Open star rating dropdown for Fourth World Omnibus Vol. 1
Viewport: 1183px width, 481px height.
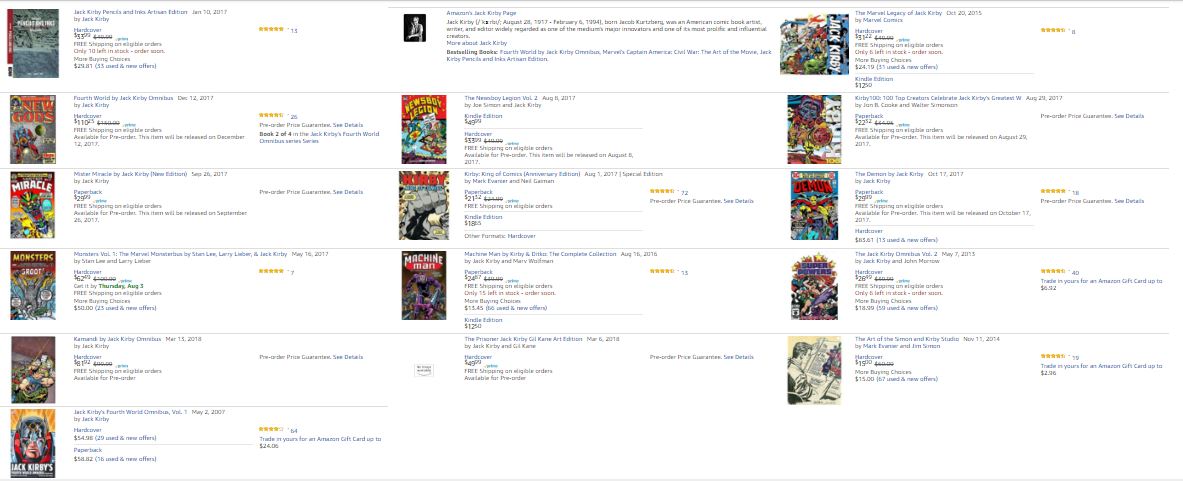pyautogui.click(x=272, y=429)
